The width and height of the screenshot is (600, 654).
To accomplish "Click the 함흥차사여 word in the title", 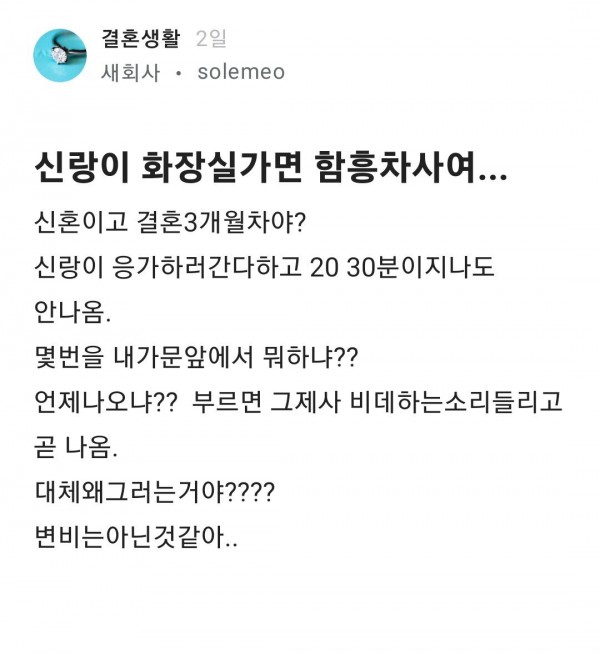I will pyautogui.click(x=395, y=167).
